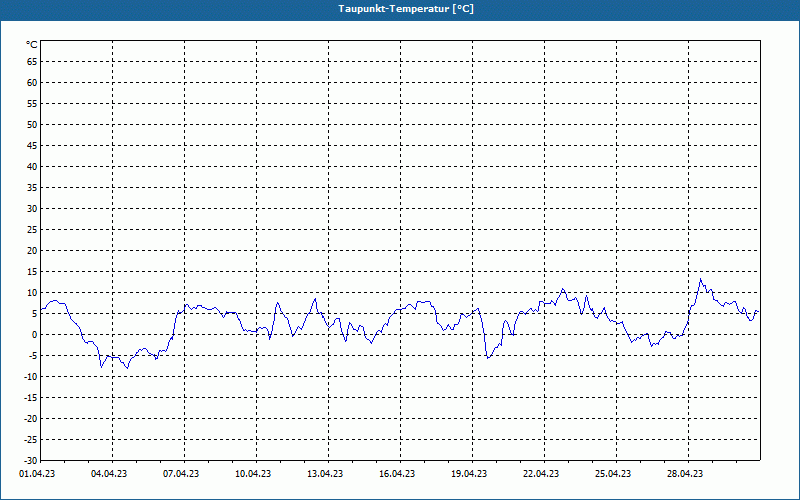Screen dimensions: 800x500
Task: Click the date label 22.04.23
Action: click(x=541, y=474)
